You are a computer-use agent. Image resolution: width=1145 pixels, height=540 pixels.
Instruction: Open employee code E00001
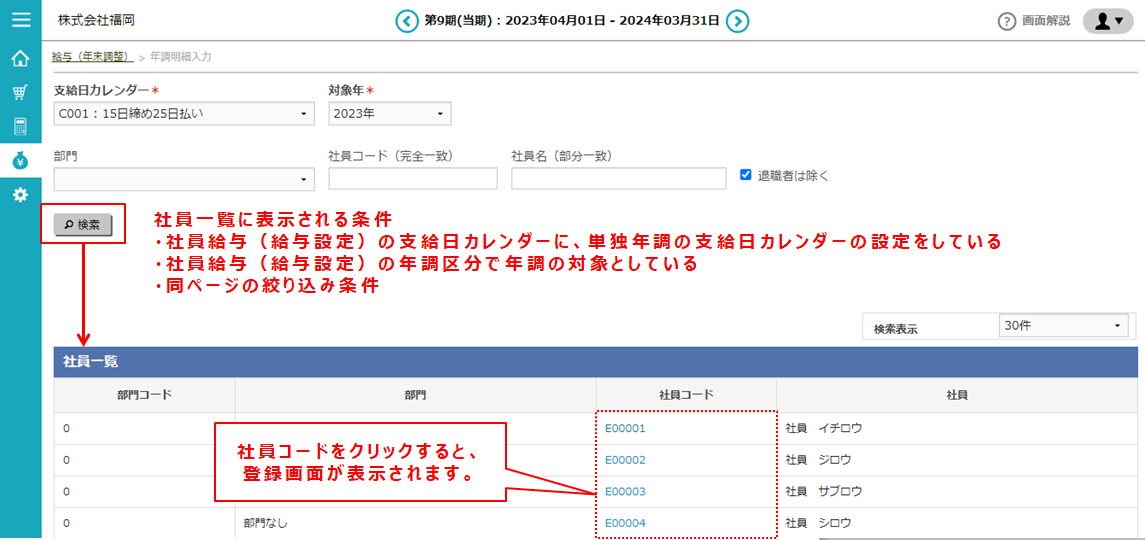point(625,429)
